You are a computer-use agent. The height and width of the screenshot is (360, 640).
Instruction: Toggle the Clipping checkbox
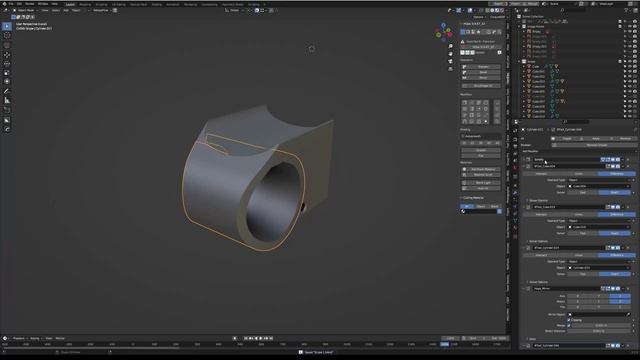(569, 320)
